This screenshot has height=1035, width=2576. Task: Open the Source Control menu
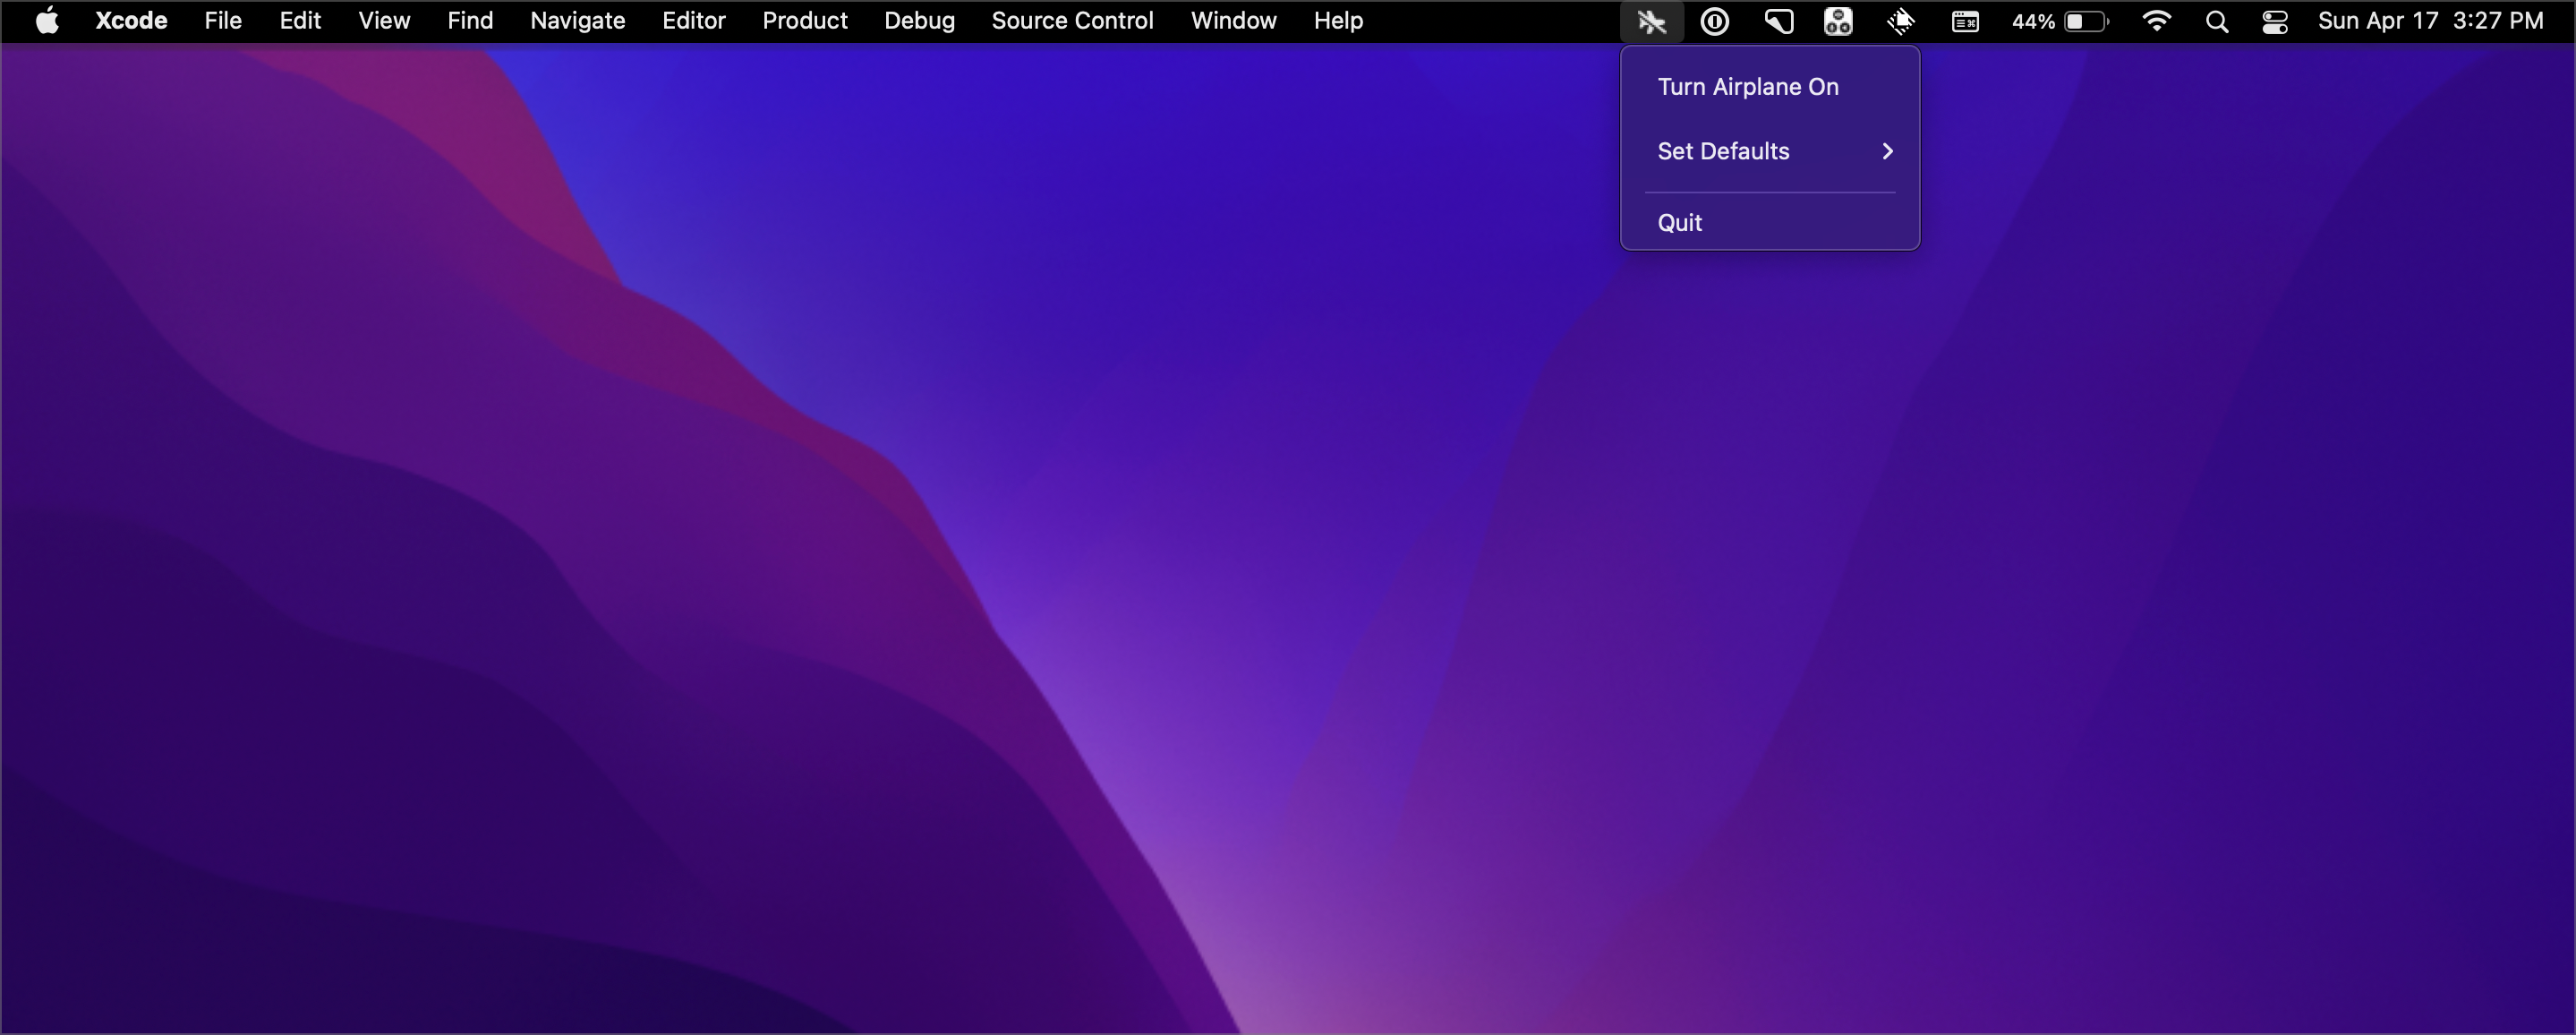1072,21
